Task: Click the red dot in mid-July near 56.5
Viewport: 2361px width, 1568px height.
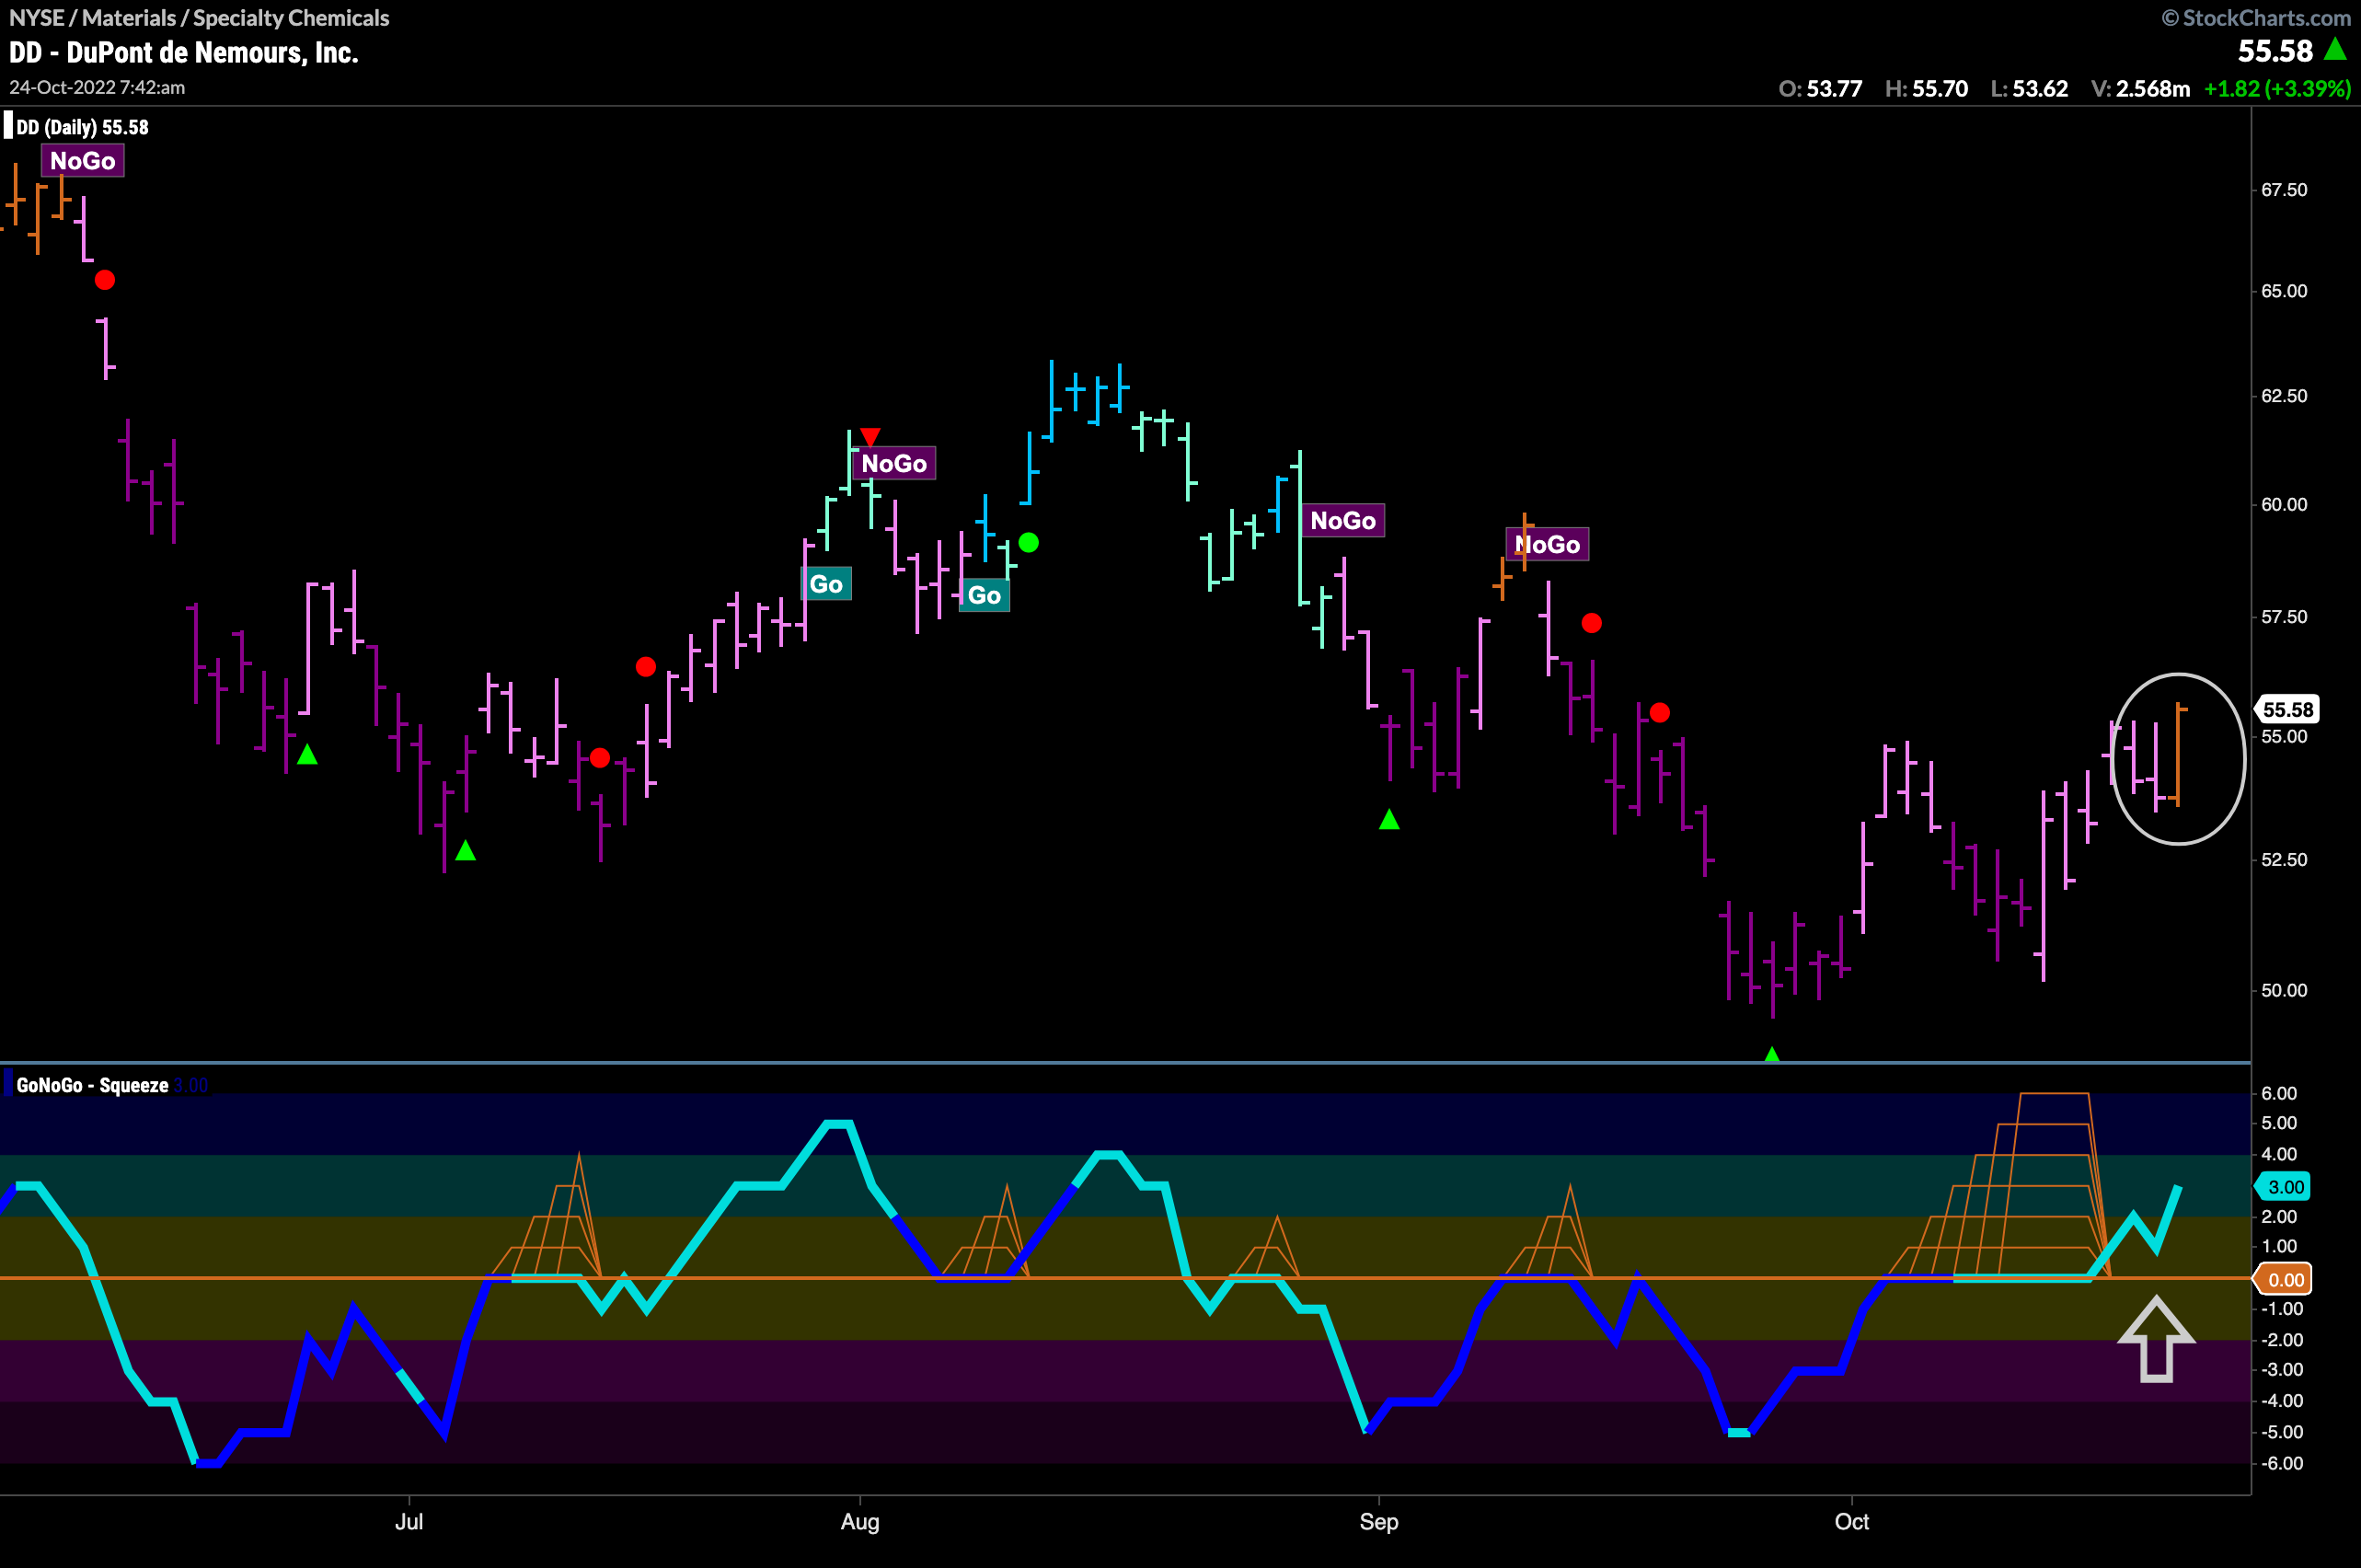Action: pos(646,667)
